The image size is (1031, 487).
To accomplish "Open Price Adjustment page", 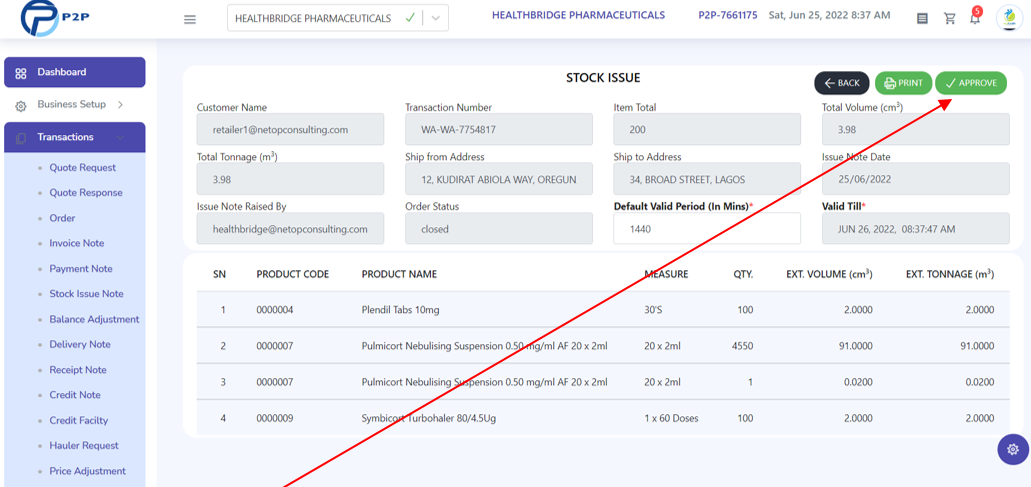I will pos(87,471).
